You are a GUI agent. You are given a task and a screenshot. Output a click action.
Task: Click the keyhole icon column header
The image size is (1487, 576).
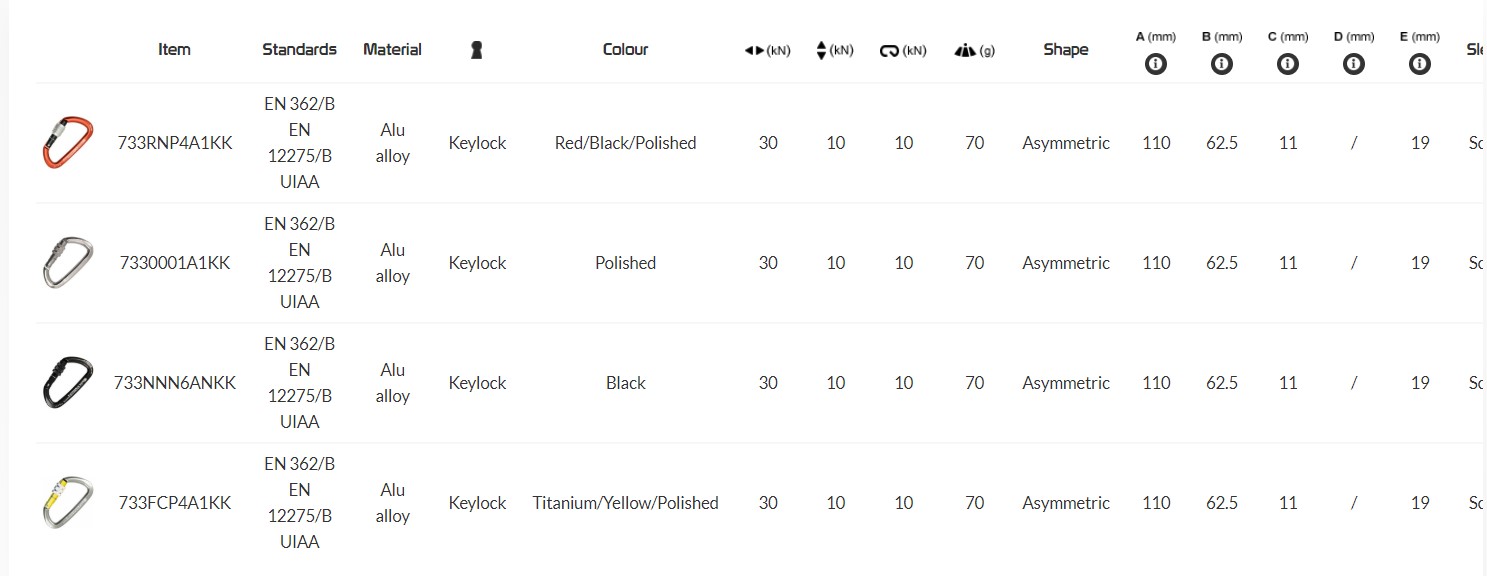[477, 50]
